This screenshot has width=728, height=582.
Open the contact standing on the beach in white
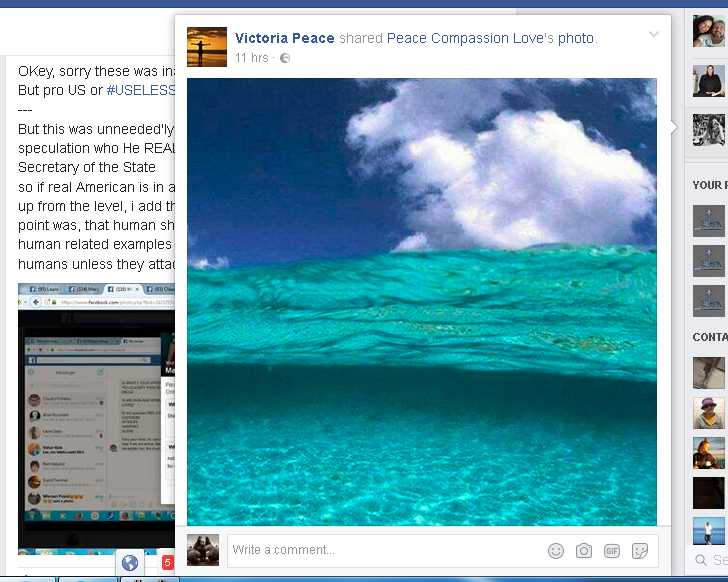(x=708, y=531)
